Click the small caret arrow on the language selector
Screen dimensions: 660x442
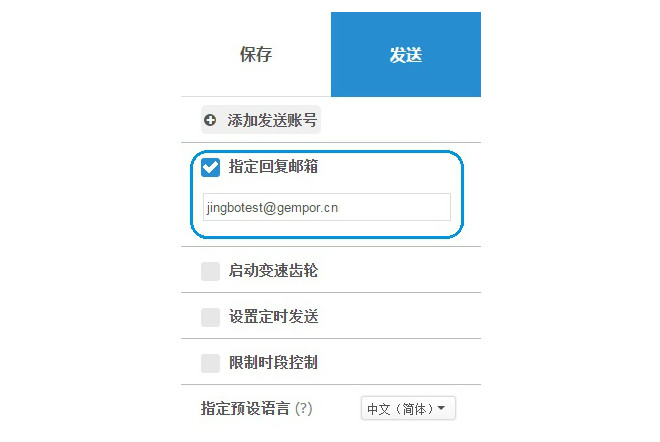[441, 408]
